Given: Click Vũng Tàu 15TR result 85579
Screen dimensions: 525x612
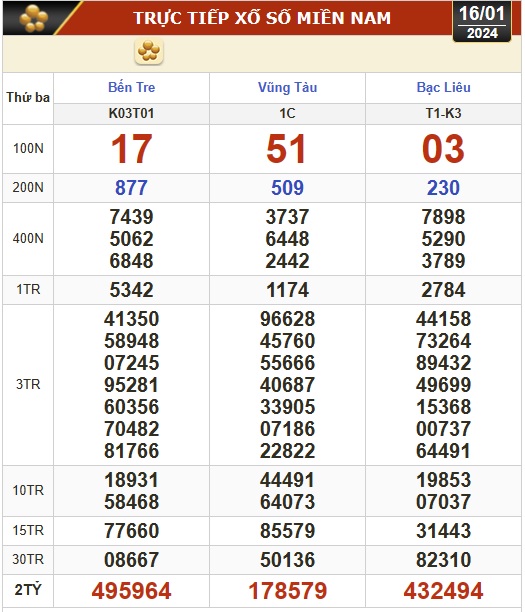Looking at the screenshot, I should tap(287, 531).
